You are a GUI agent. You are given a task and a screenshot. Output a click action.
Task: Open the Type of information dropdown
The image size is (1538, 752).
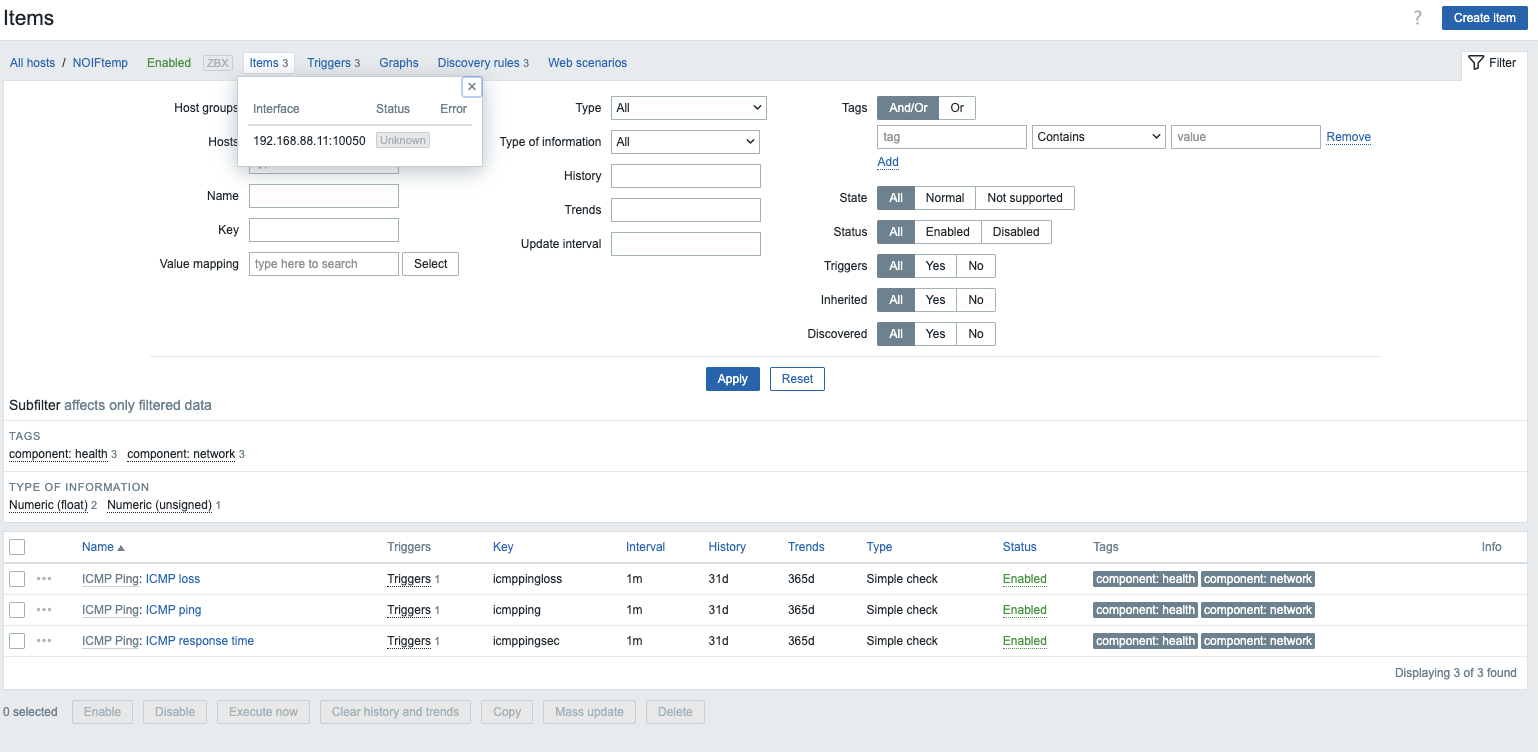(x=685, y=142)
